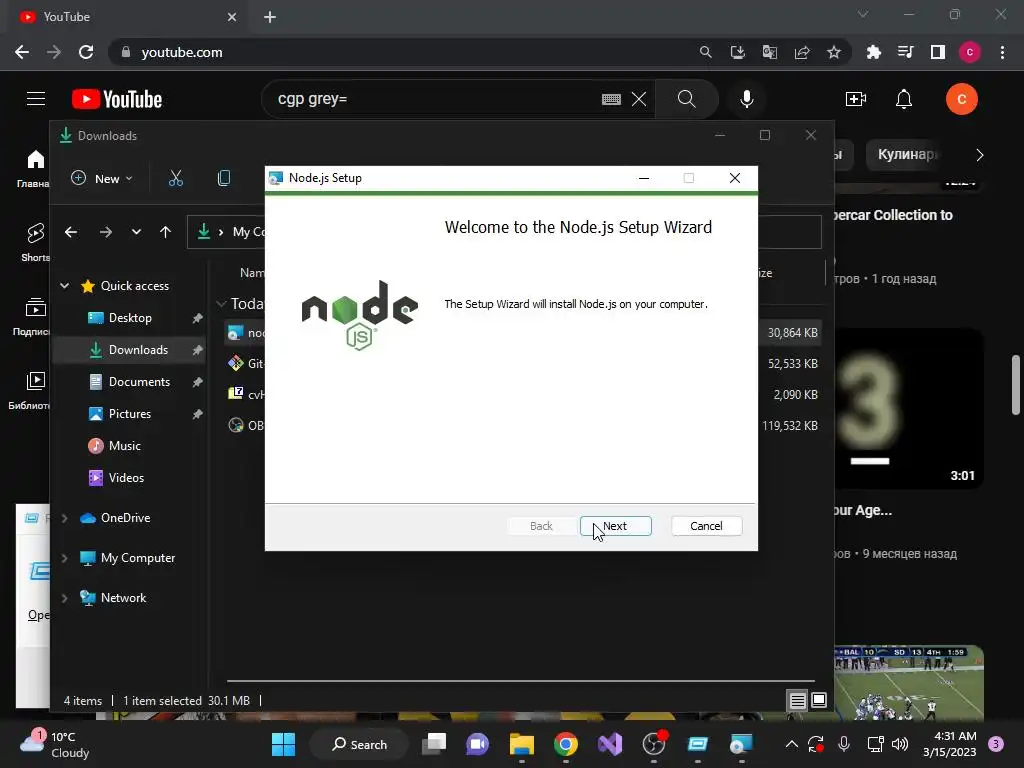Open video thumbnail with 3:01 duration

[x=909, y=408]
